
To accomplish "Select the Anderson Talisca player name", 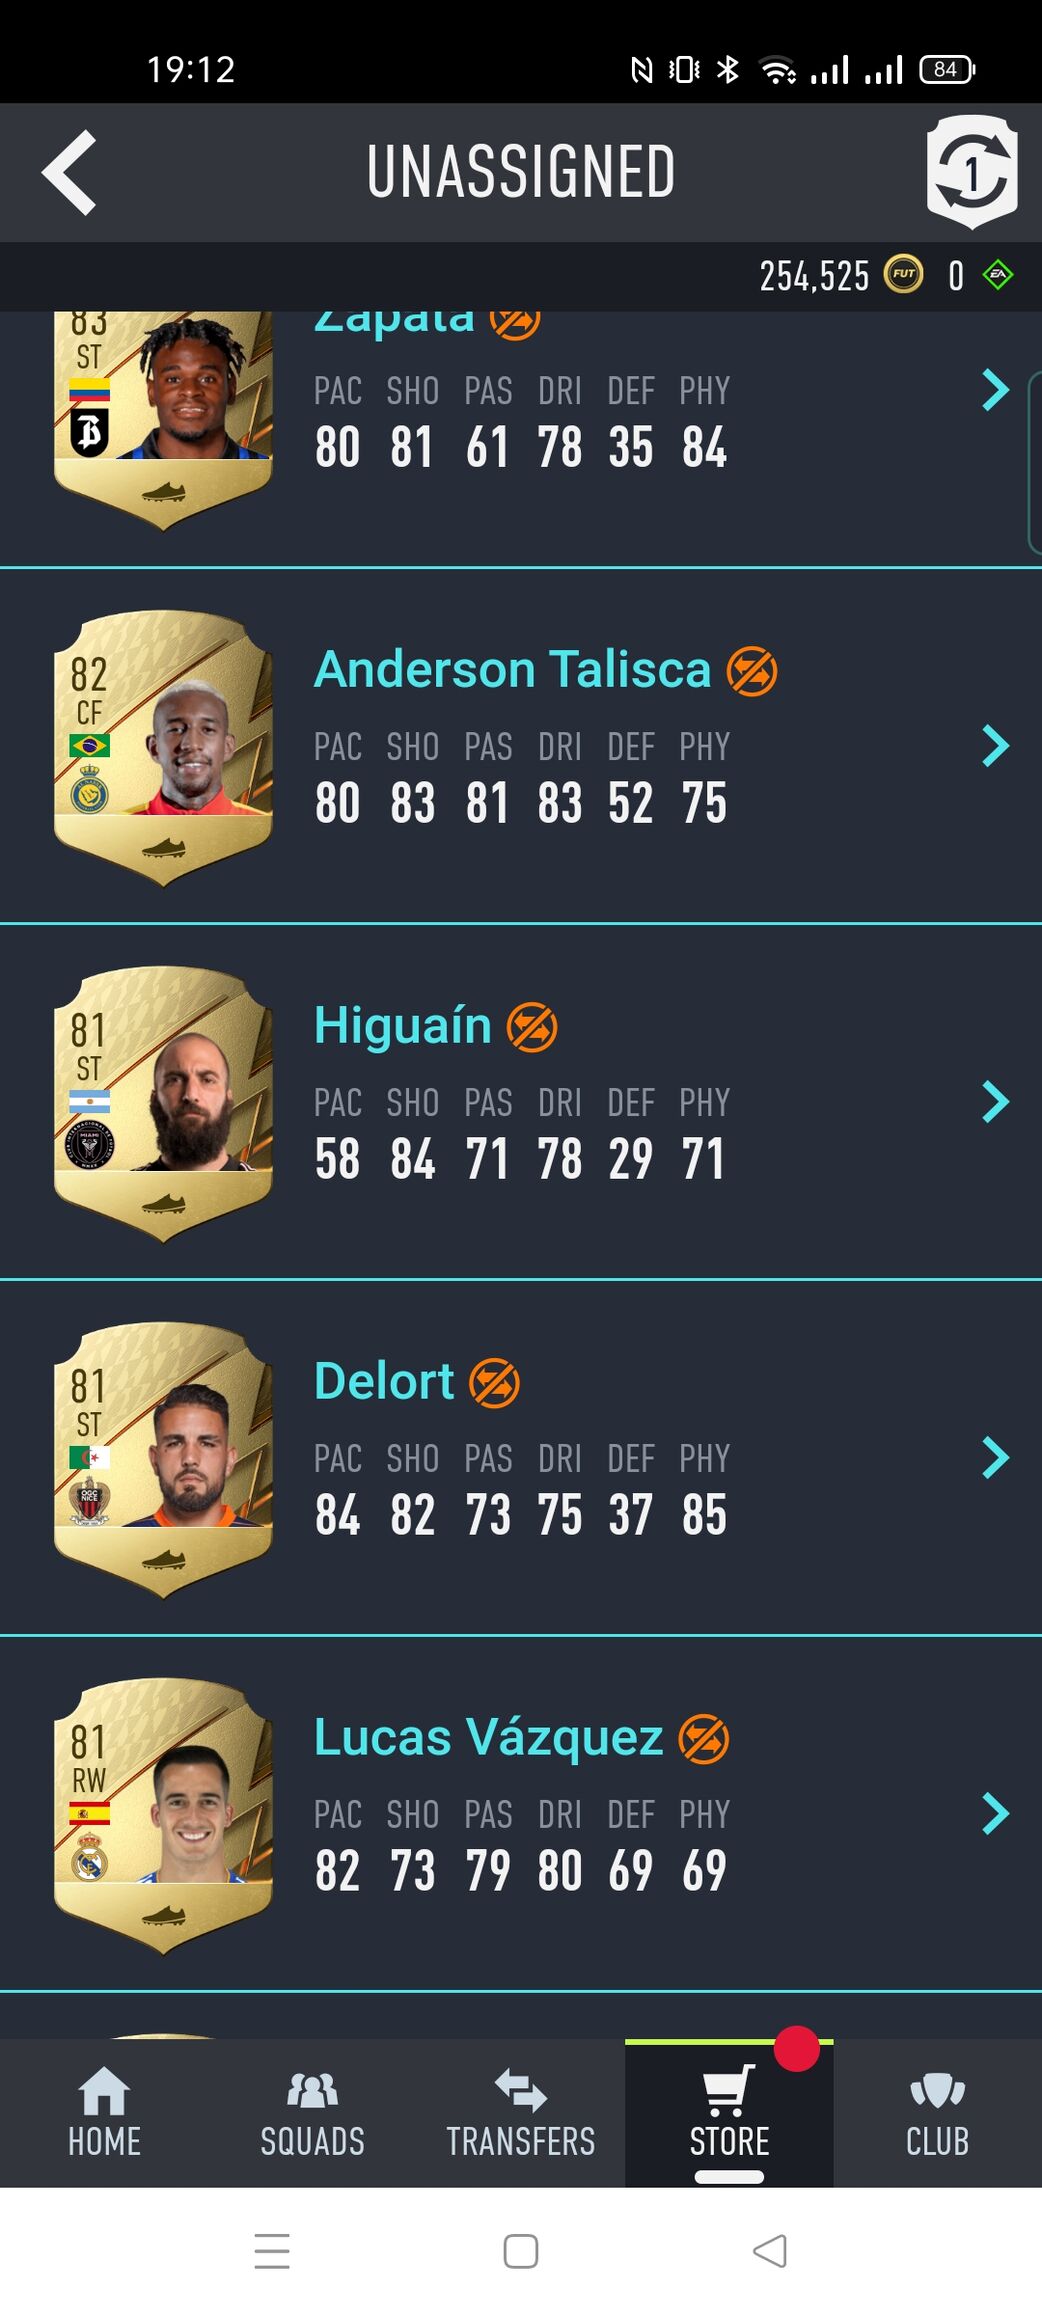I will [512, 669].
